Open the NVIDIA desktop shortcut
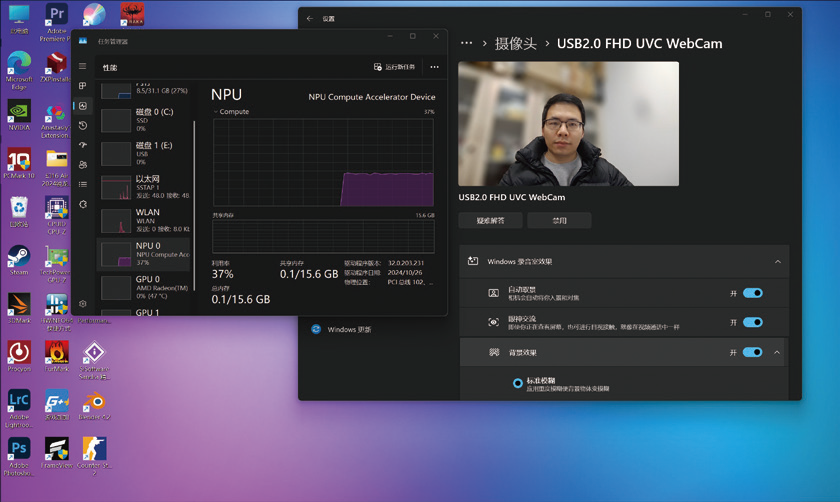The height and width of the screenshot is (502, 840). point(19,115)
